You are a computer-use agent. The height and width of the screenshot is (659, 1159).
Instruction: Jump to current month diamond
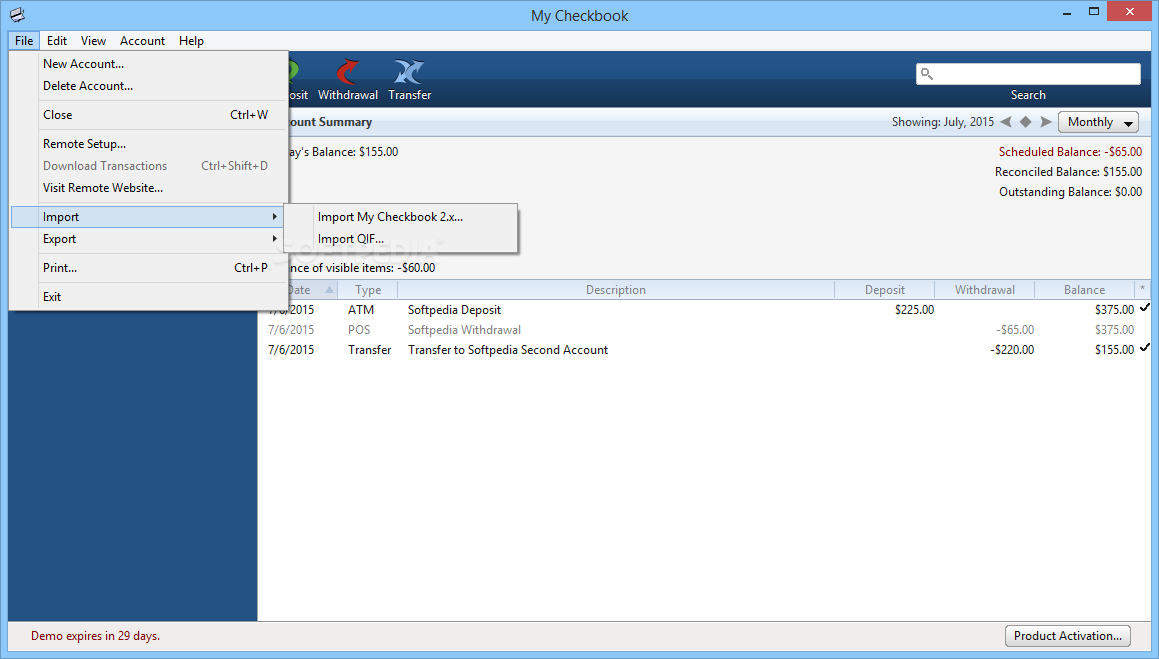pyautogui.click(x=1025, y=122)
